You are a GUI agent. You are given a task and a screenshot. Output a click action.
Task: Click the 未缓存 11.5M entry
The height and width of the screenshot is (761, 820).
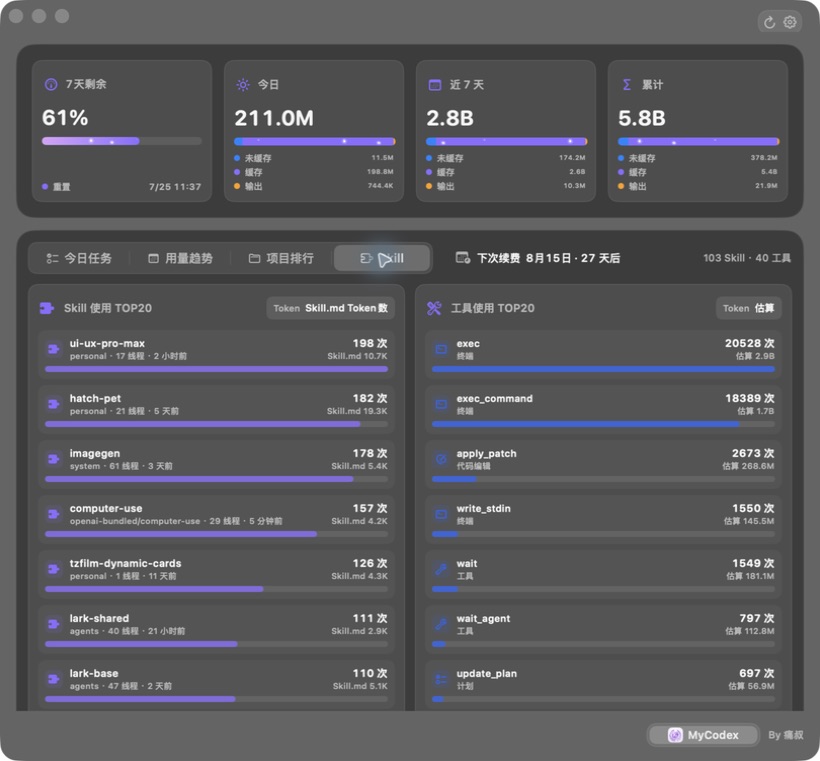click(x=314, y=158)
